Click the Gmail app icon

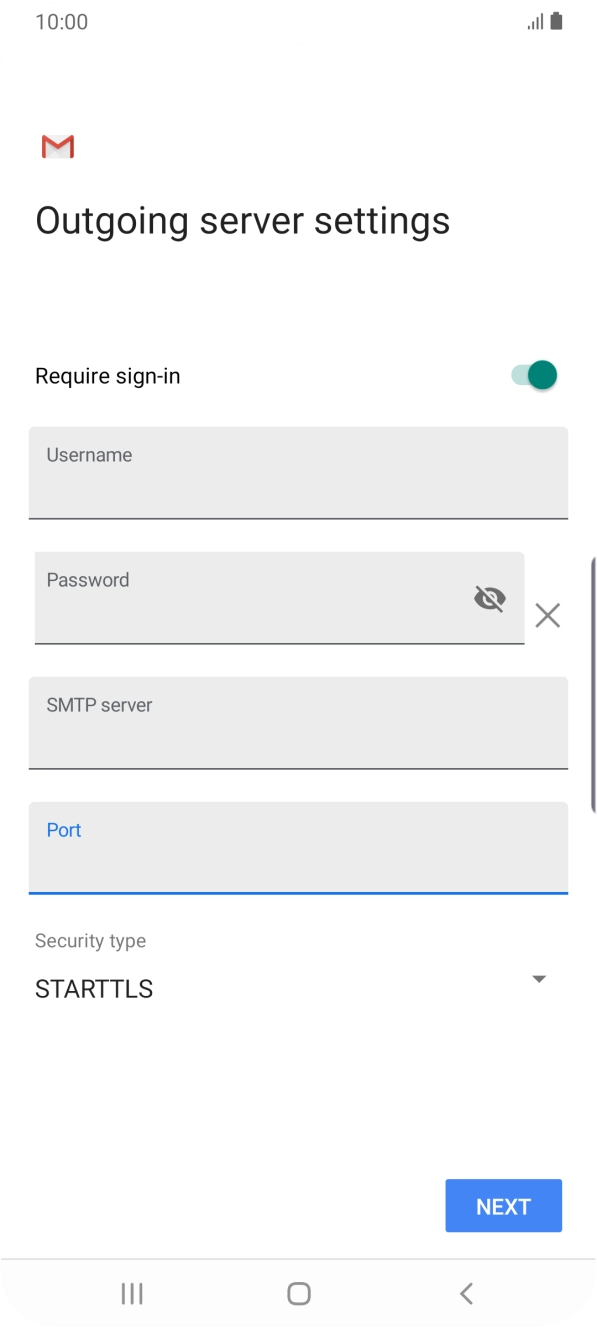57,146
